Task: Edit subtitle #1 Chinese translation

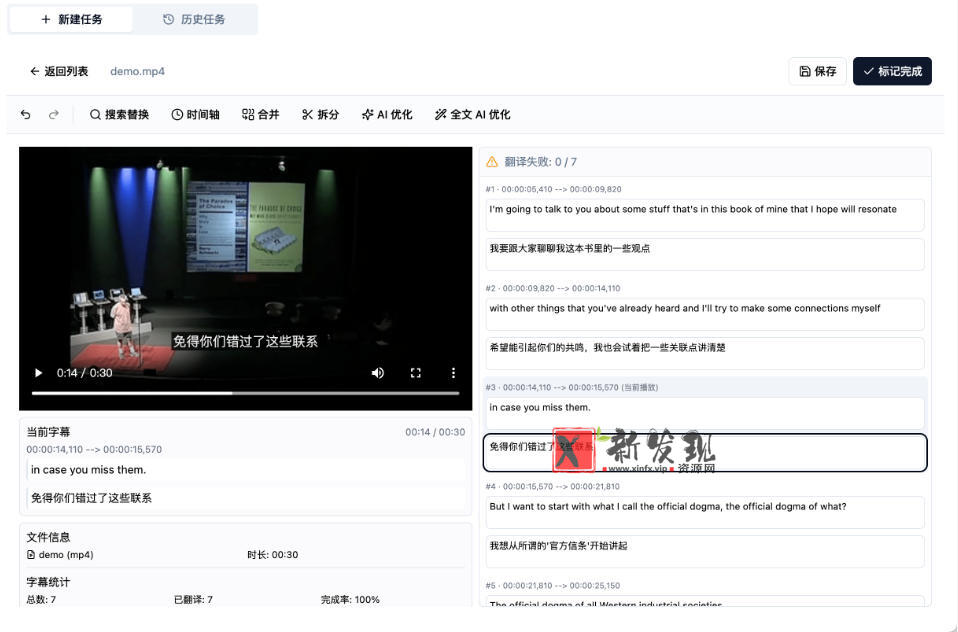Action: tap(704, 254)
